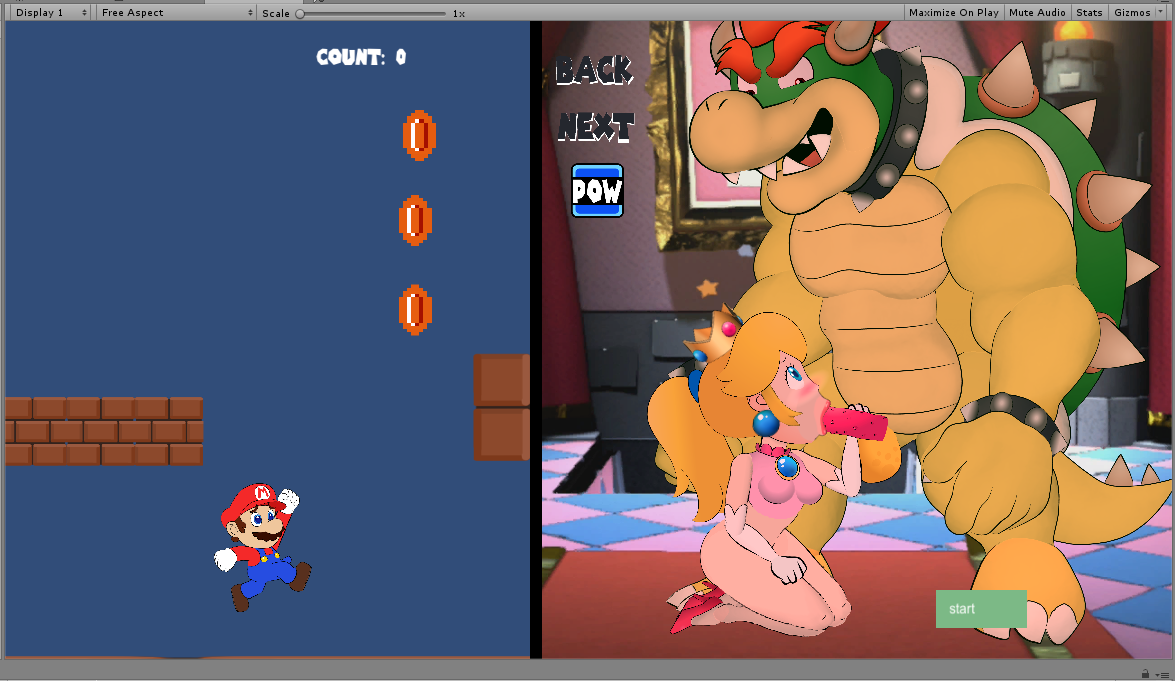1175x681 pixels.
Task: Toggle the Stats overlay
Action: point(1087,13)
